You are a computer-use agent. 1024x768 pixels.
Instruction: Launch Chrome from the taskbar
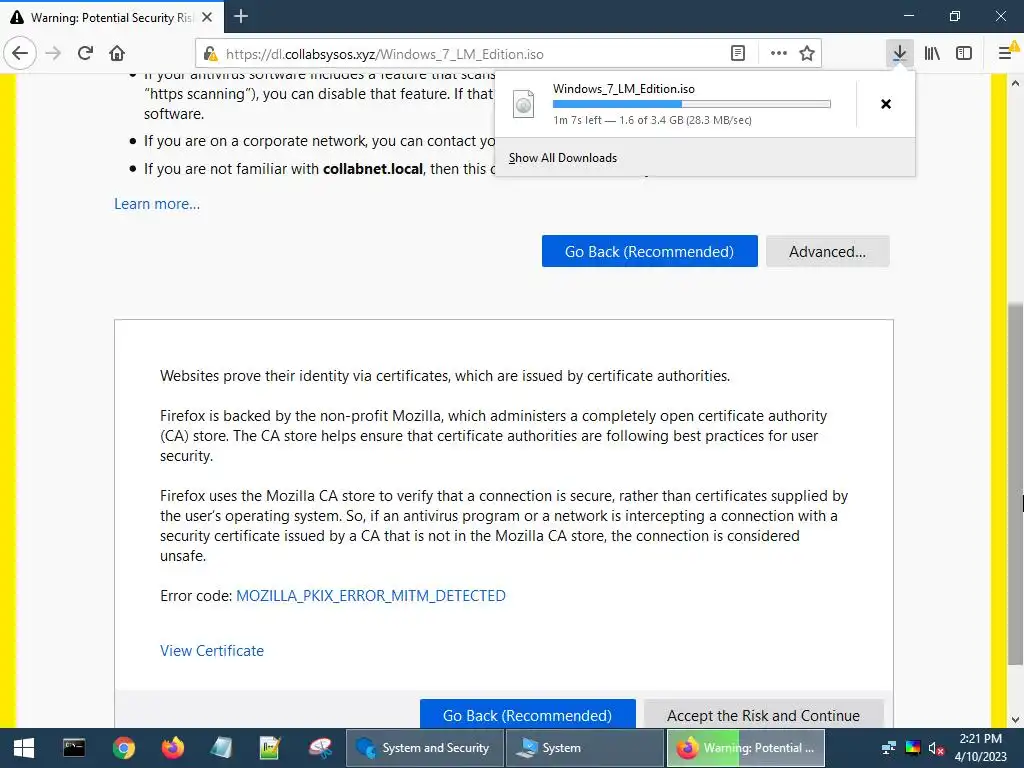(123, 748)
